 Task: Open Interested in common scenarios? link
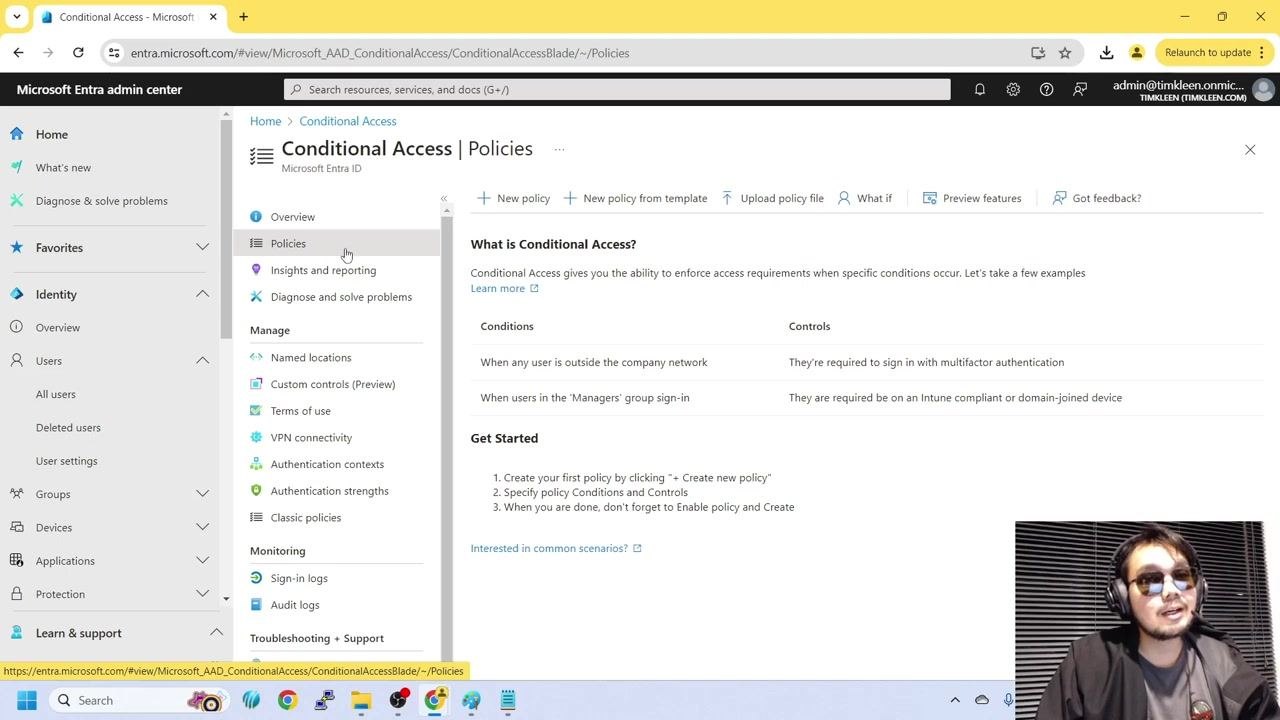click(x=556, y=548)
